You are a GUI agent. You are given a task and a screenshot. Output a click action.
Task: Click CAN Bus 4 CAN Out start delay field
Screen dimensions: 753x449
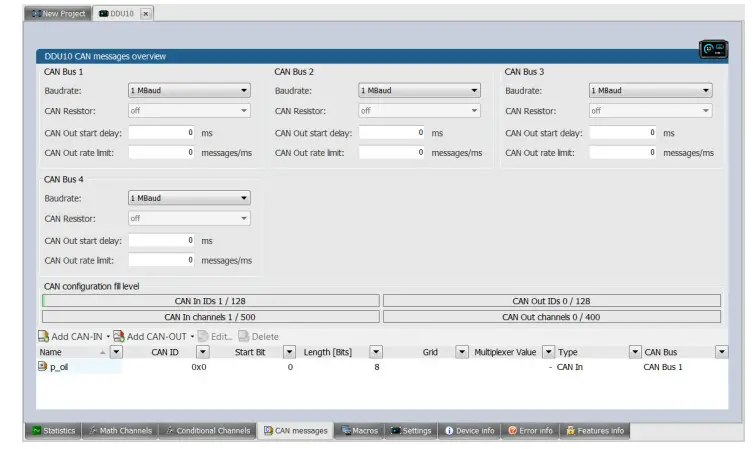coord(161,240)
